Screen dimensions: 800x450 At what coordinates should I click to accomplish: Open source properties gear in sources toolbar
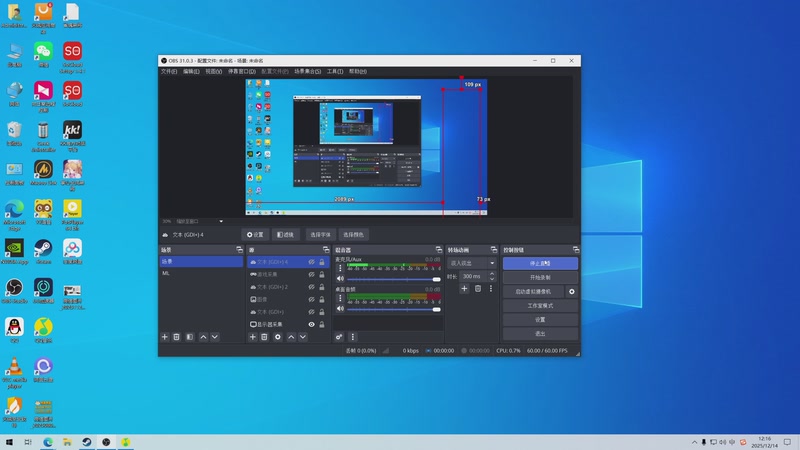(x=277, y=337)
